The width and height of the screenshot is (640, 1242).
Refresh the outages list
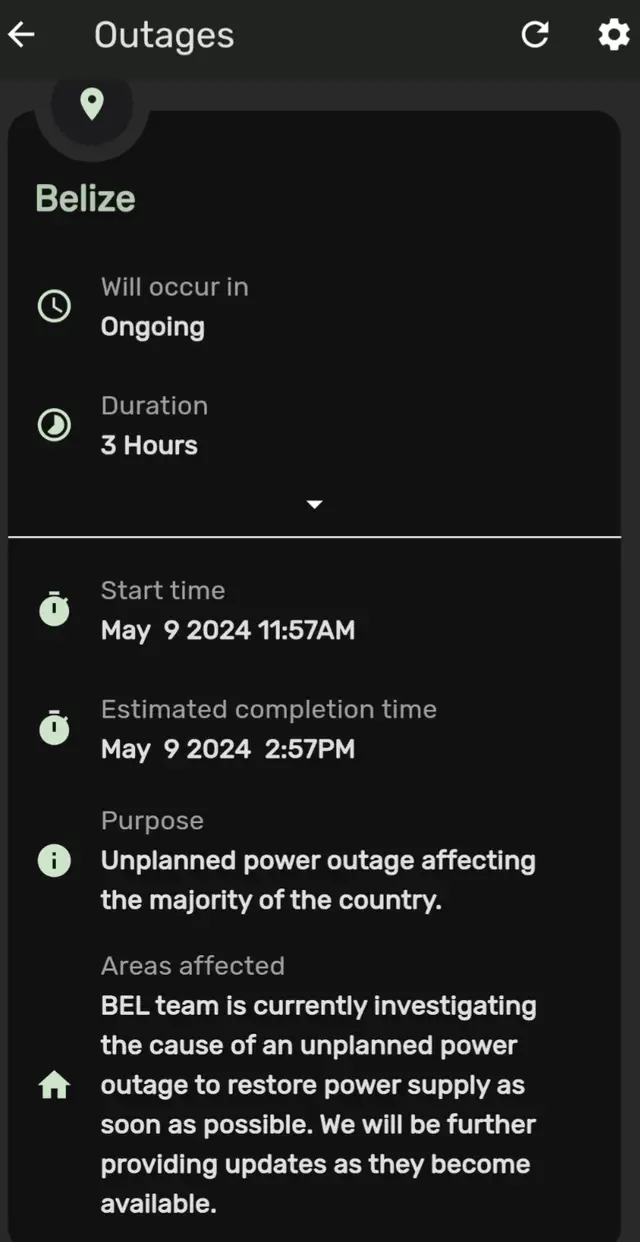click(x=536, y=34)
